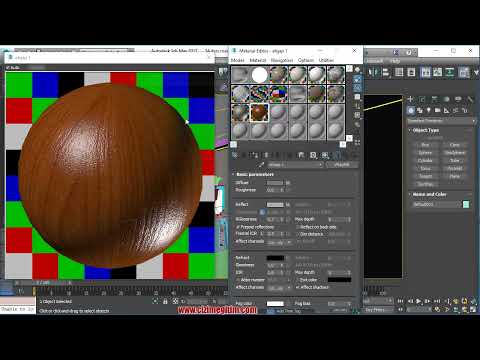
Task: Select the white sphere material slot
Action: 260,75
